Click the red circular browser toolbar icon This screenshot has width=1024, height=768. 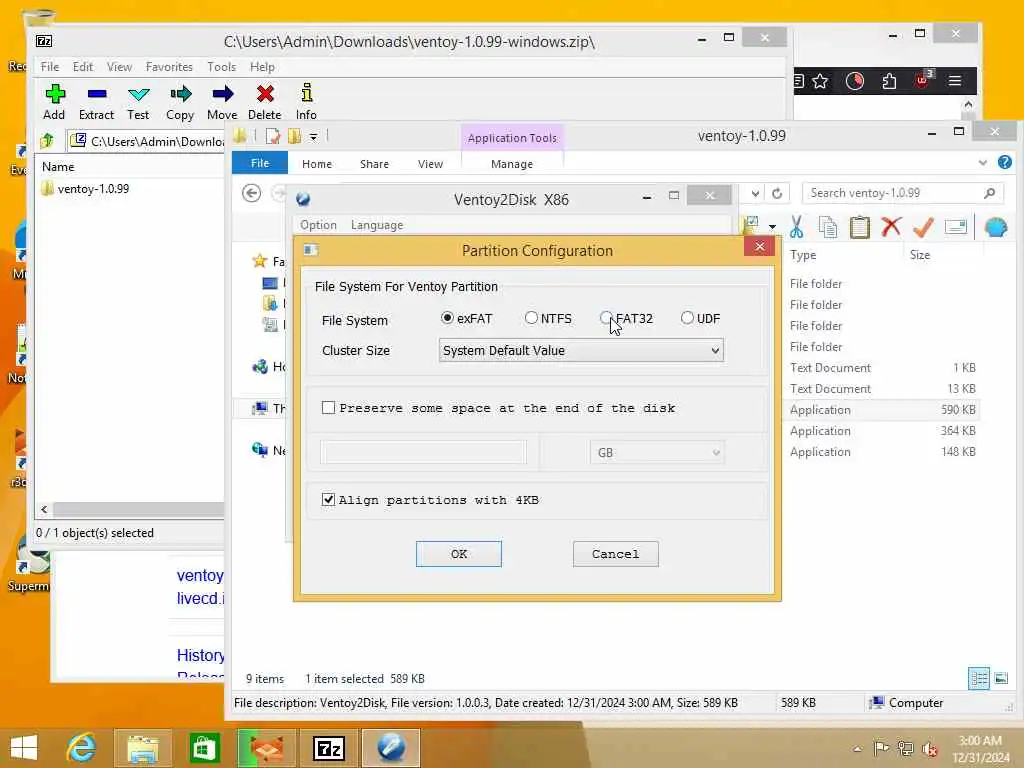[855, 81]
